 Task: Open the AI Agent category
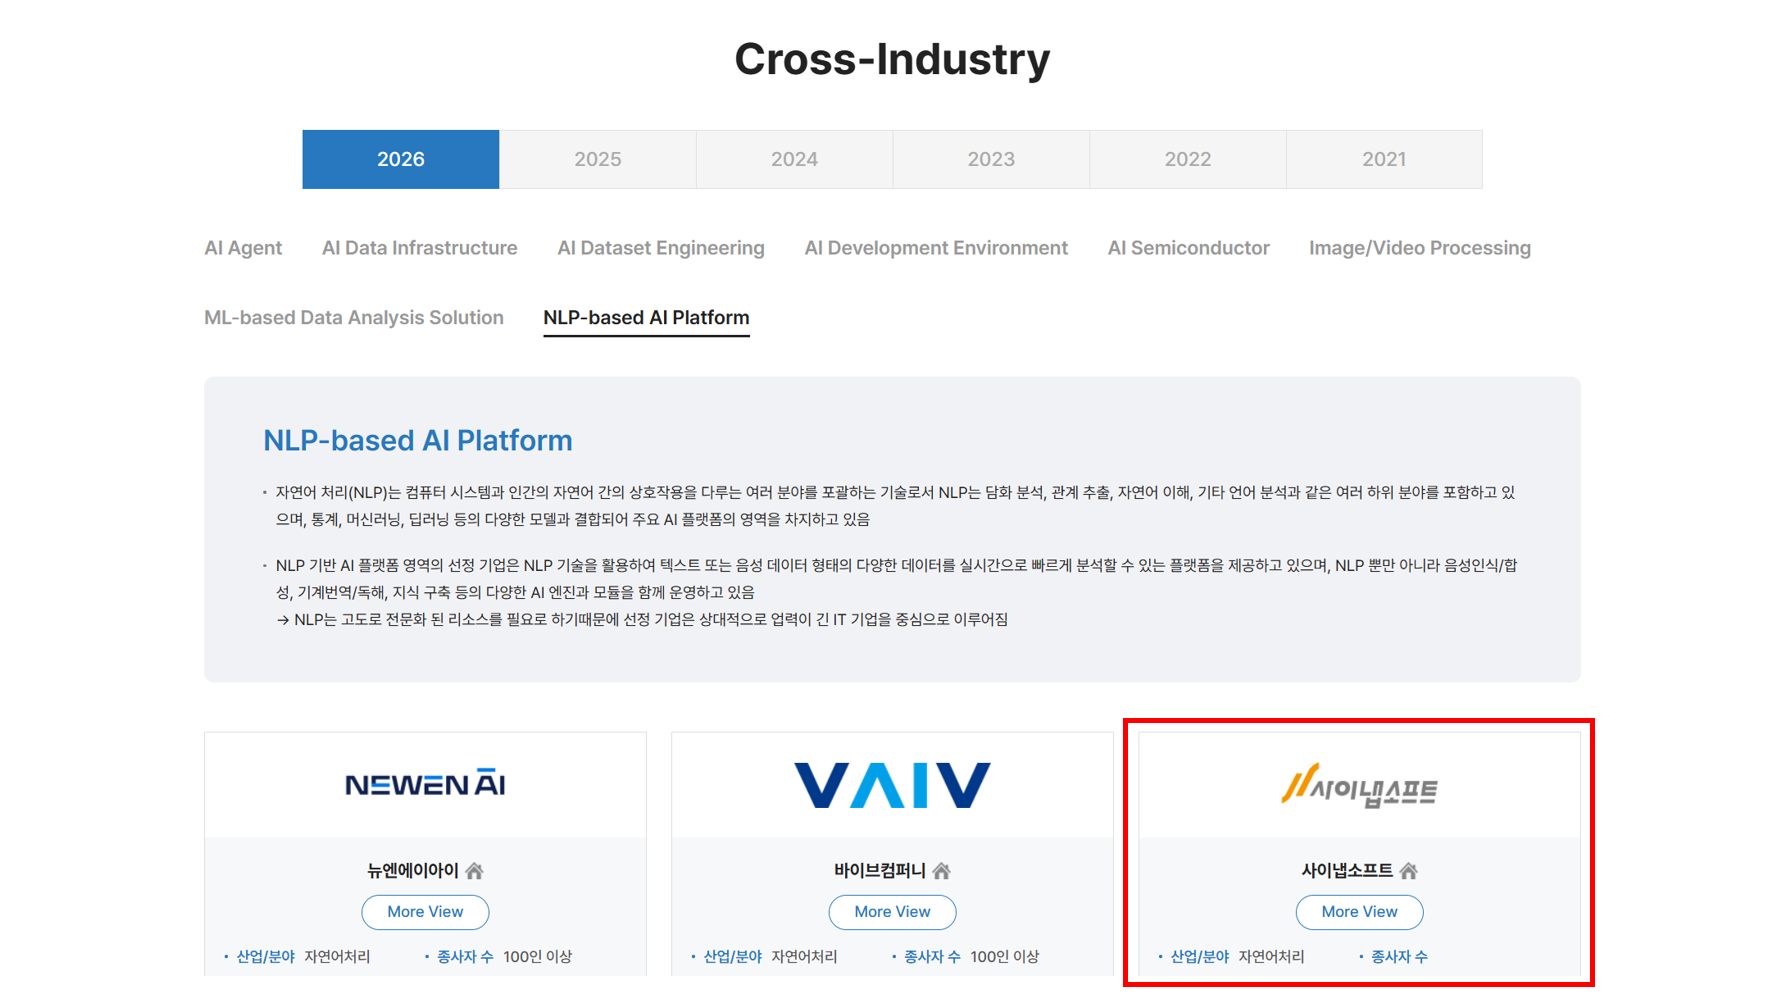(243, 248)
